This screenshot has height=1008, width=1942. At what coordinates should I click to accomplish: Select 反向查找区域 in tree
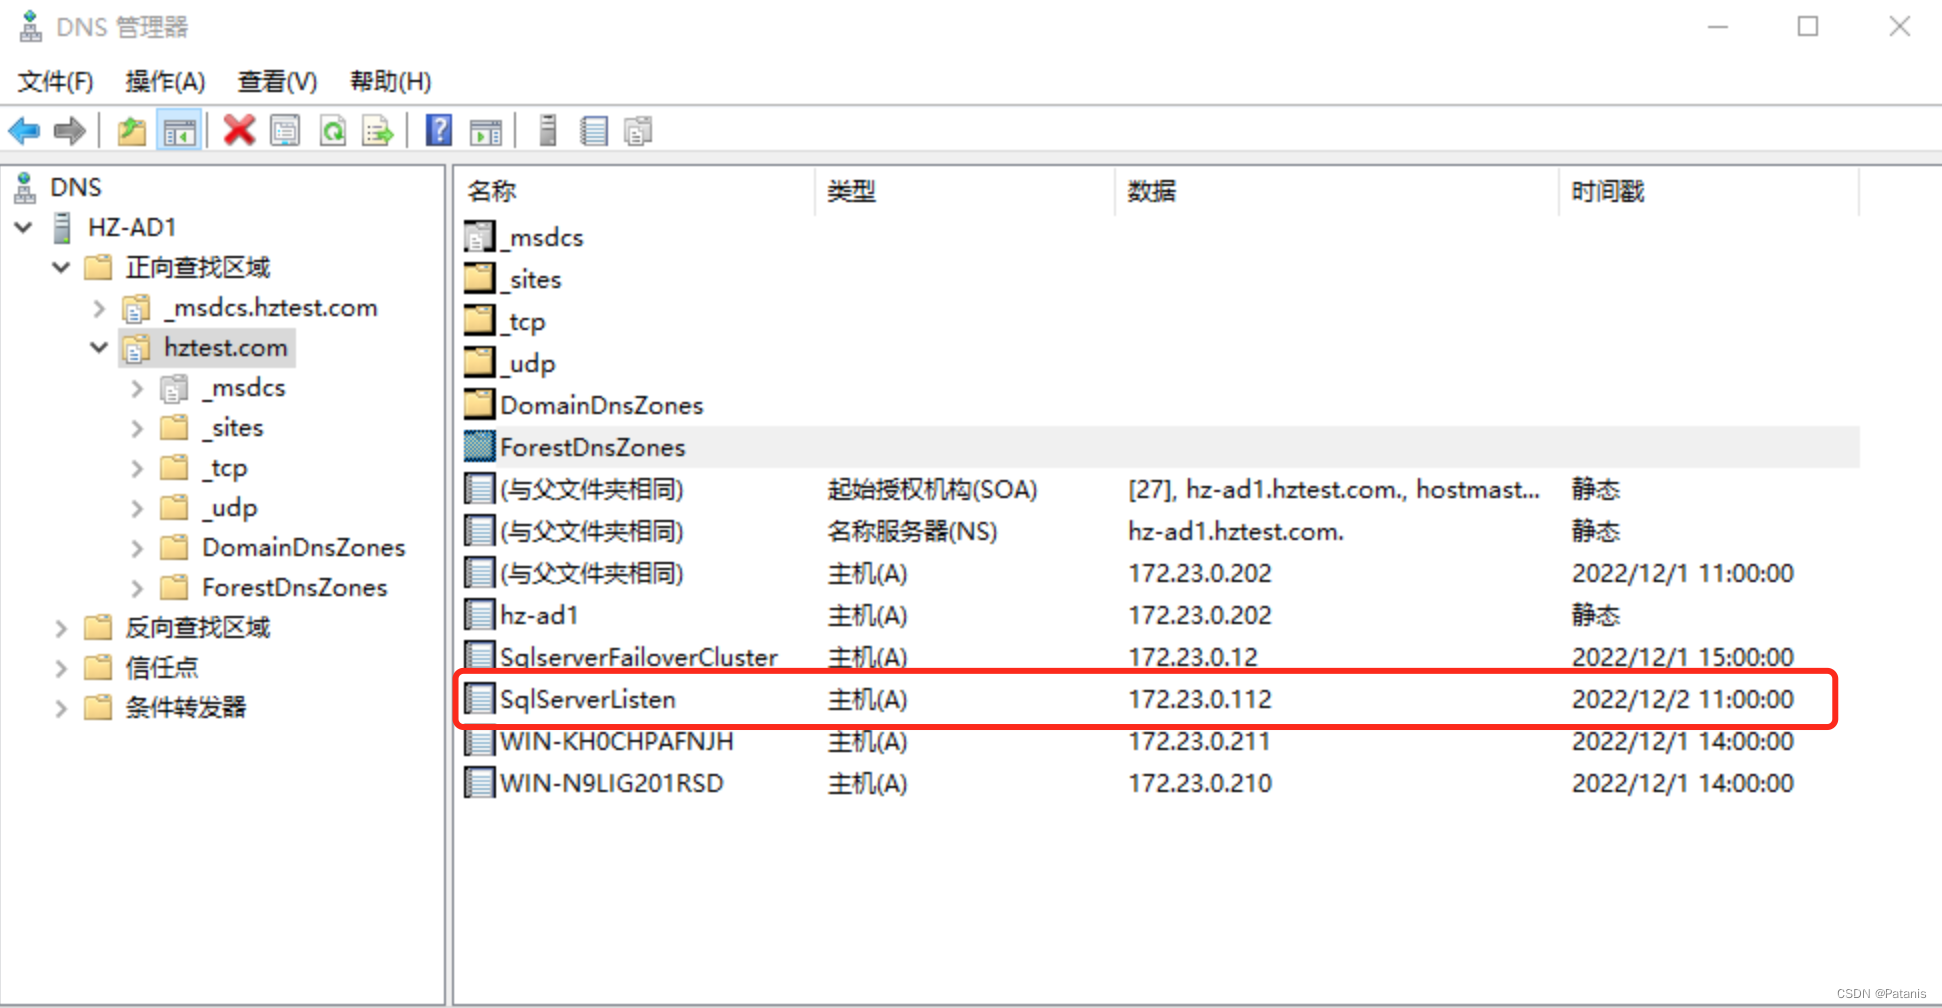[x=198, y=627]
